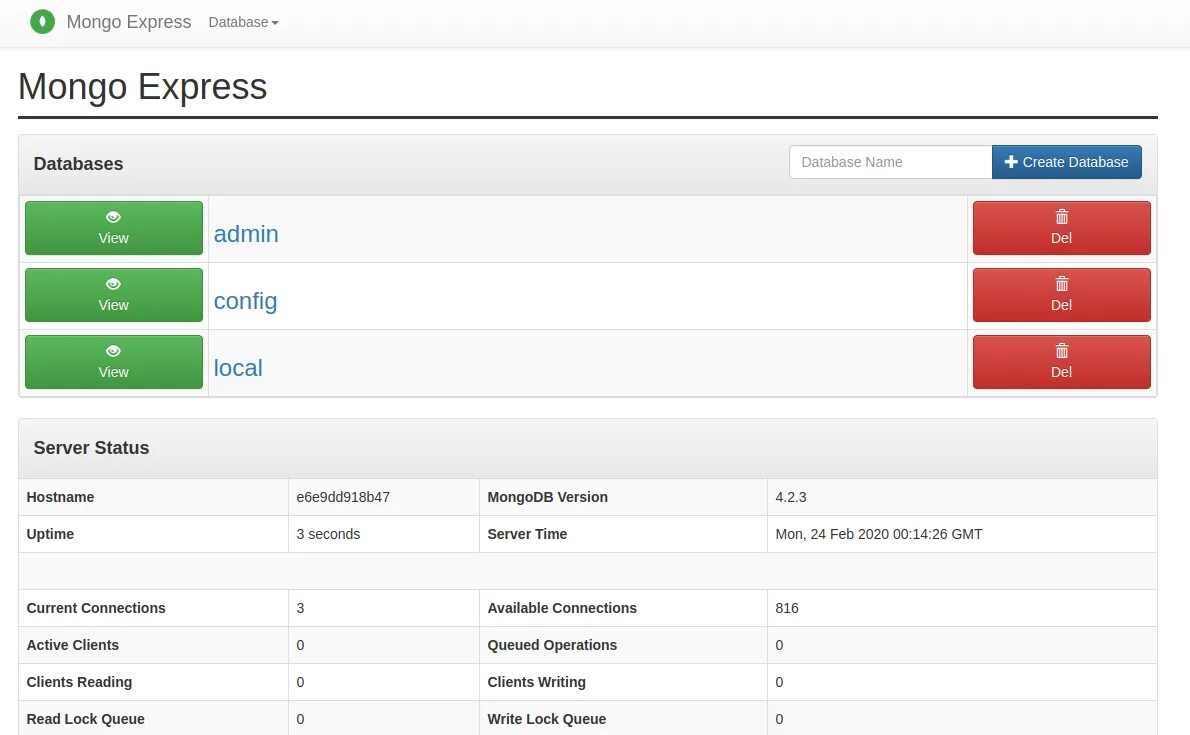This screenshot has height=735, width=1190.
Task: Click the Server Status panel heading
Action: (x=91, y=448)
